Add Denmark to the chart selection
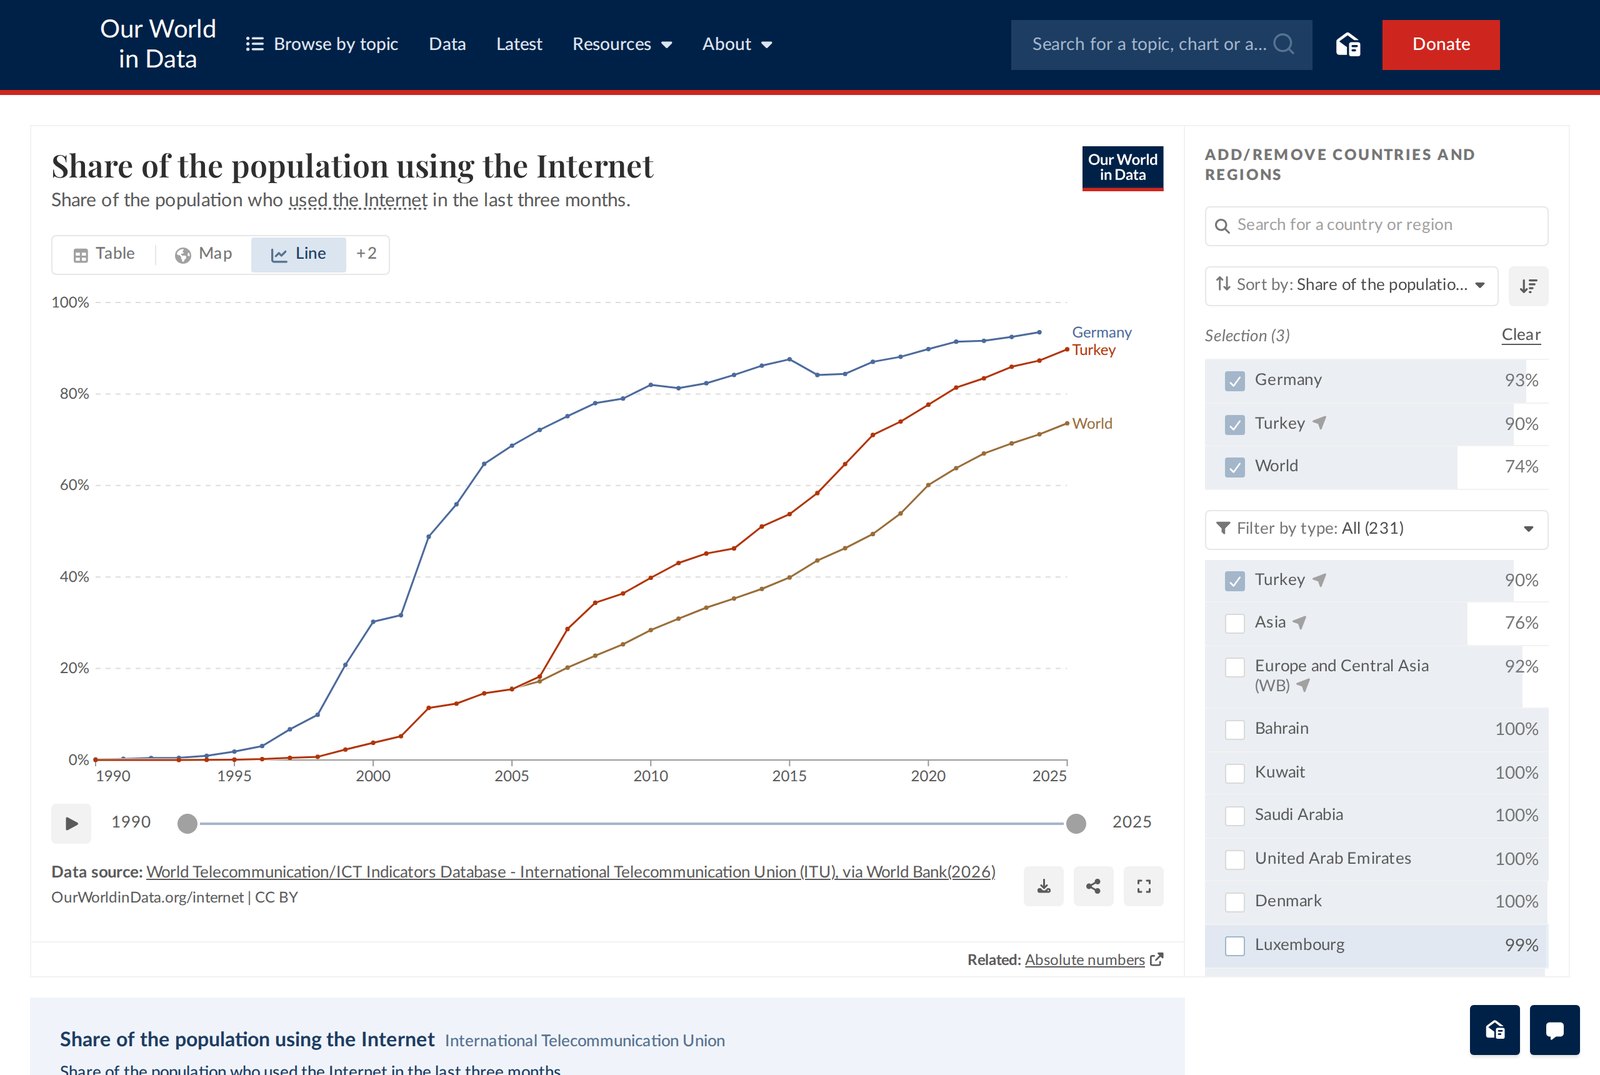 point(1235,902)
